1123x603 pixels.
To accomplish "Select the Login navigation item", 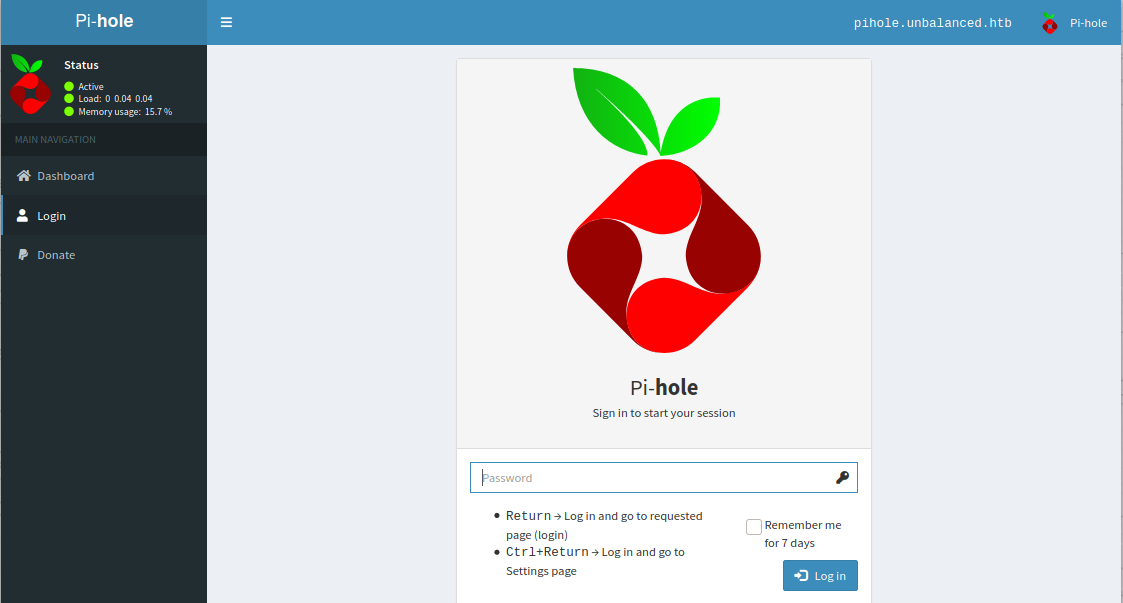I will [x=104, y=216].
